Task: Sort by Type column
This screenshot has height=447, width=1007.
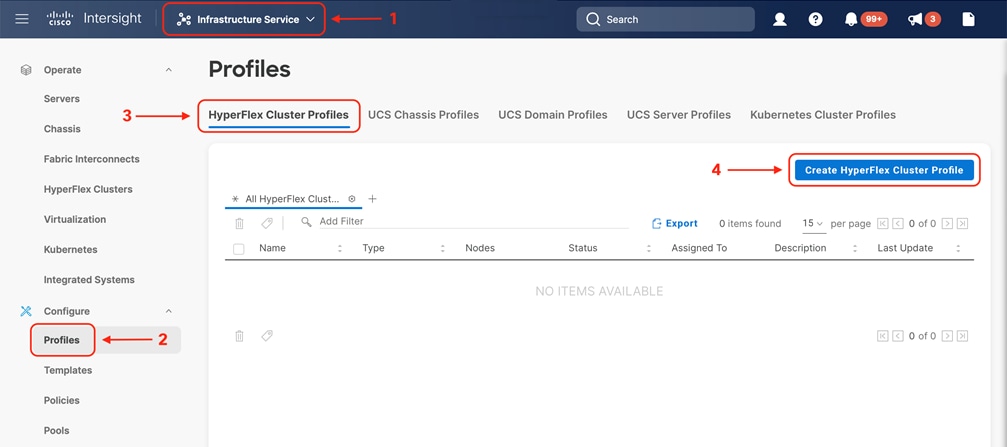Action: pos(442,249)
